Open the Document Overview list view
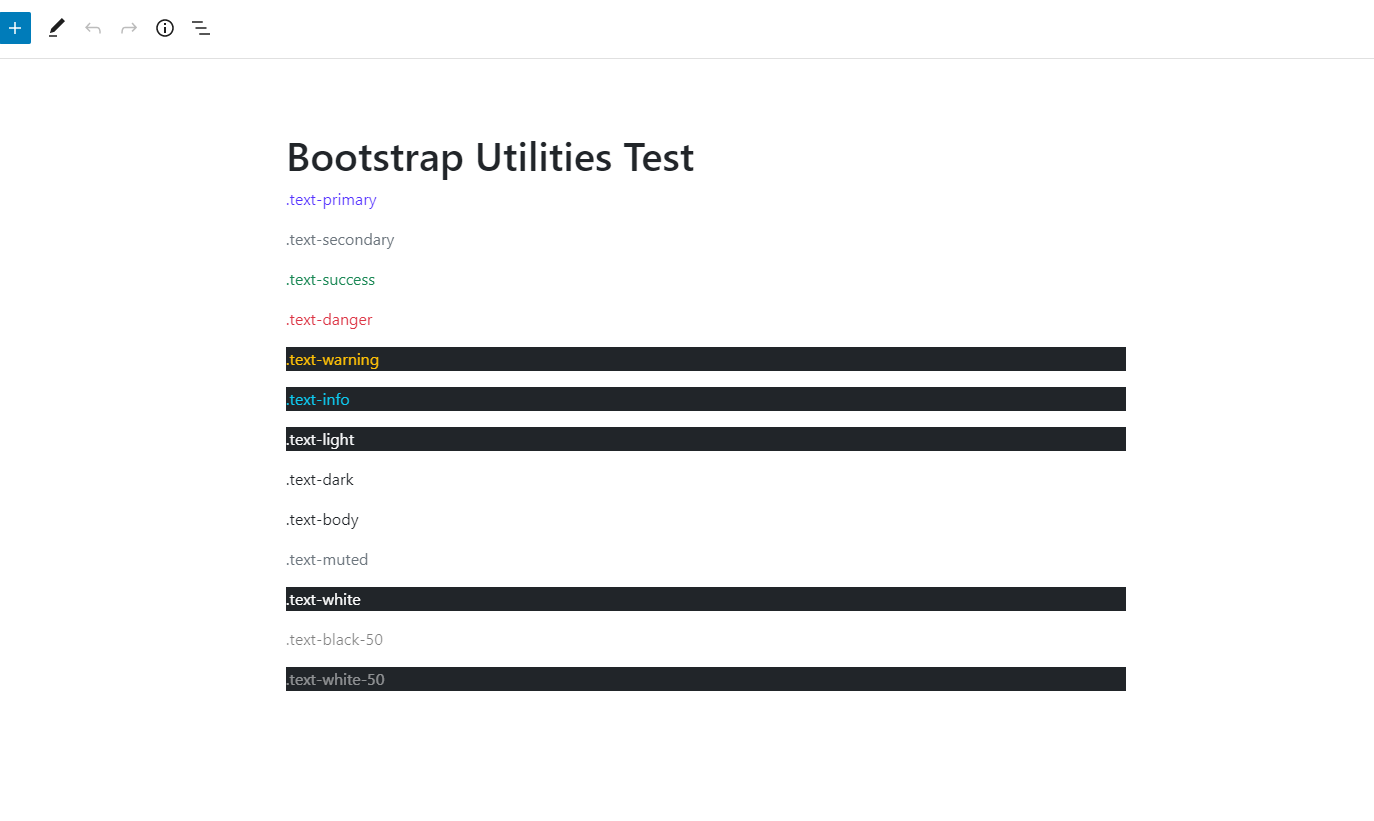The height and width of the screenshot is (821, 1374). pos(200,28)
